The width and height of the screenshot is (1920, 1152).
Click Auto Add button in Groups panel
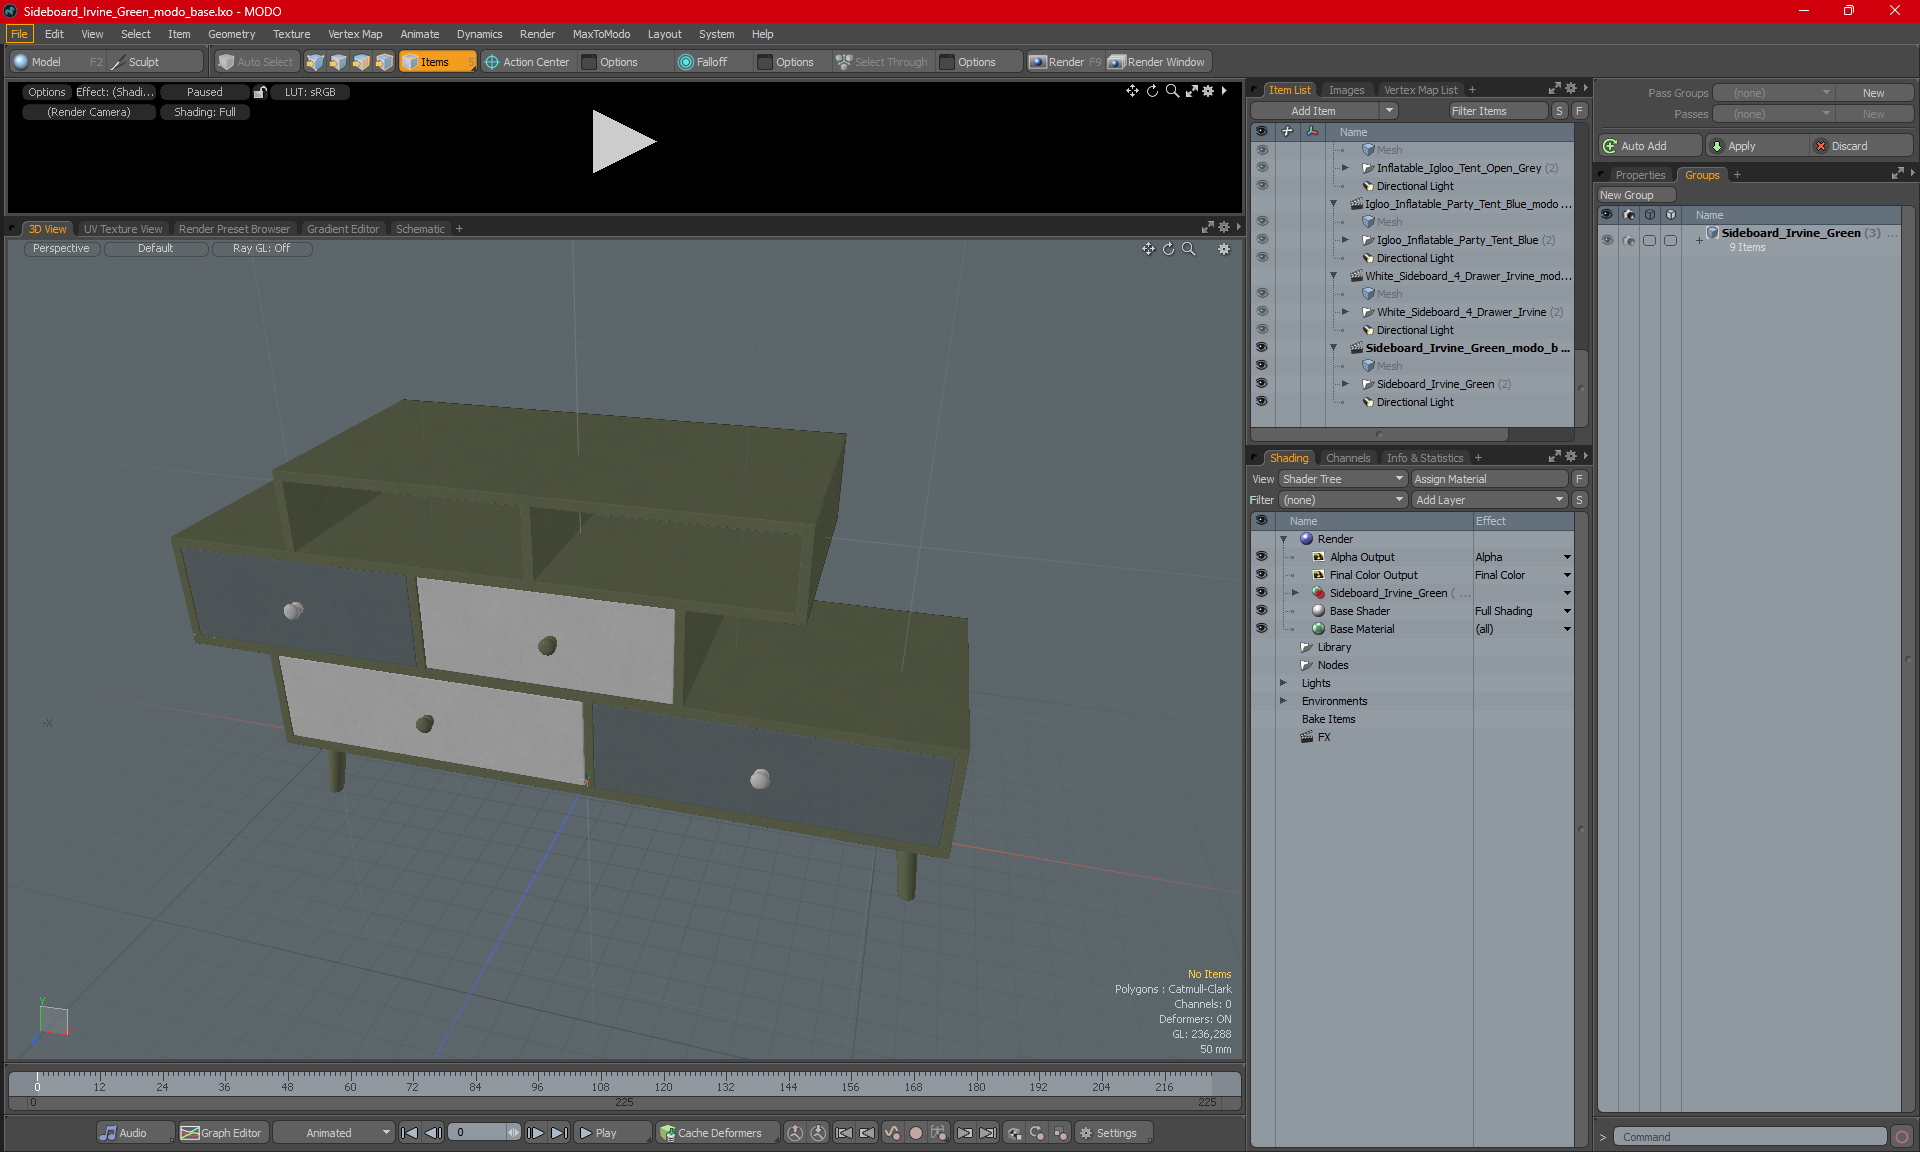1649,146
